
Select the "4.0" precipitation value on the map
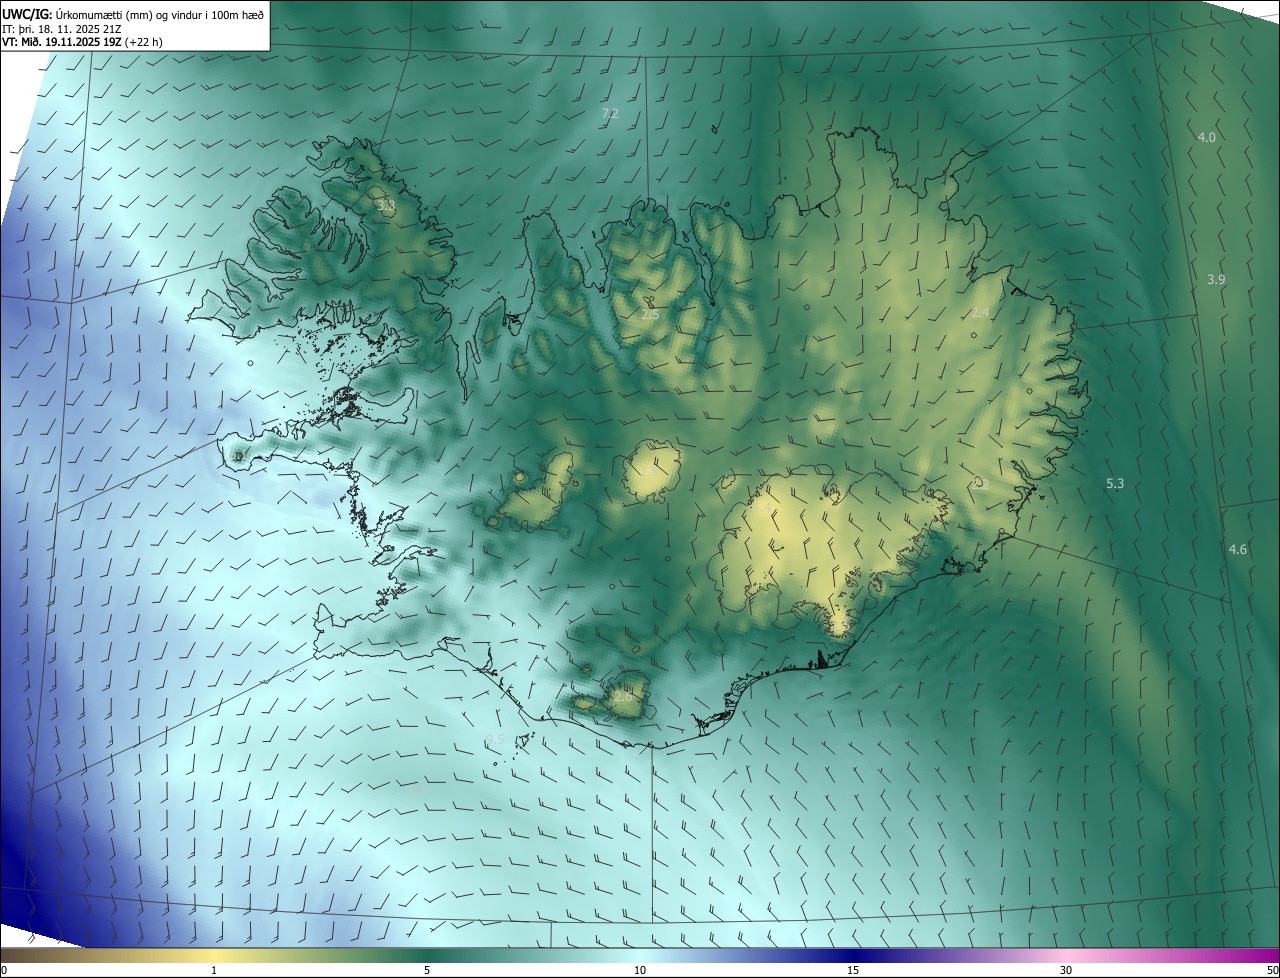point(1207,137)
